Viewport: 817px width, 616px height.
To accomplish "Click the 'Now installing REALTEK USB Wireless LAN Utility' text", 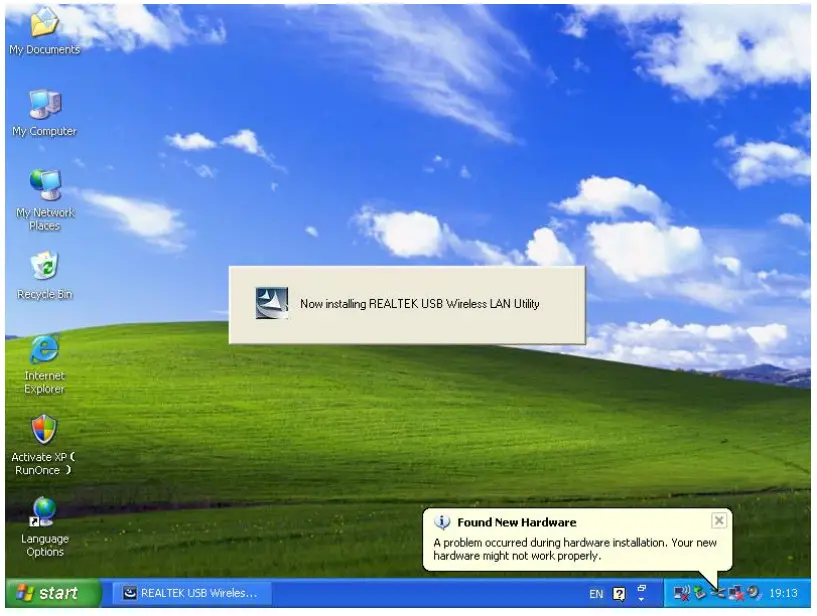I will pos(419,304).
